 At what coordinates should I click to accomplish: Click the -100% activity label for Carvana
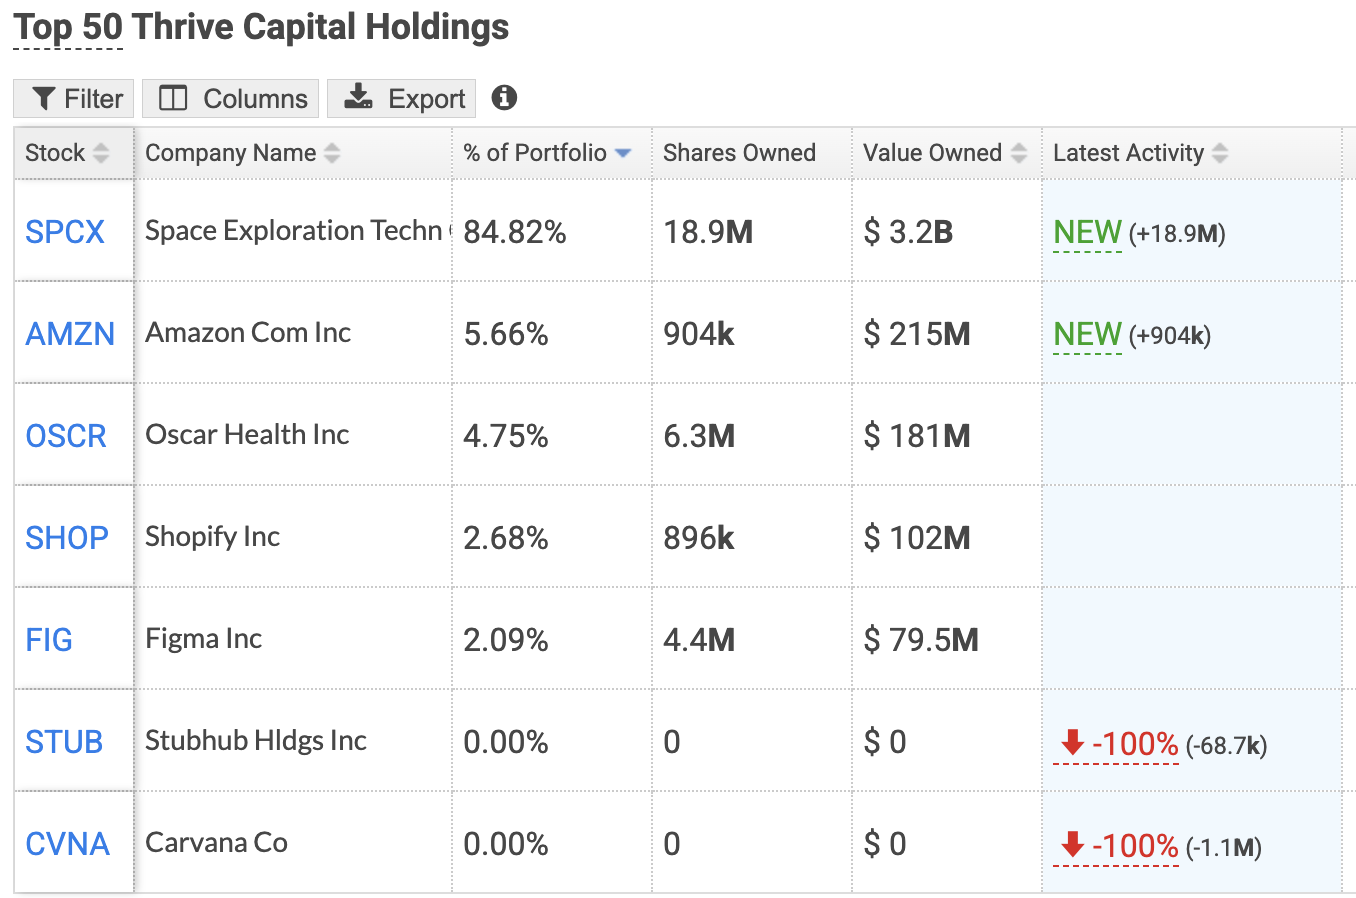1135,846
